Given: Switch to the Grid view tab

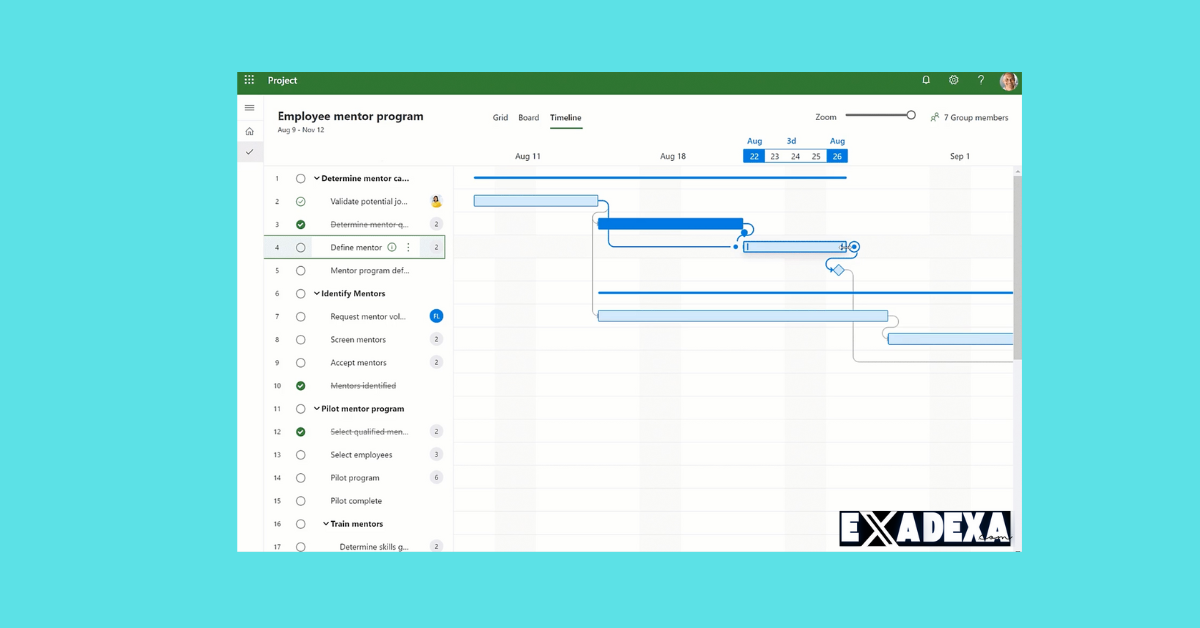Looking at the screenshot, I should click(500, 117).
